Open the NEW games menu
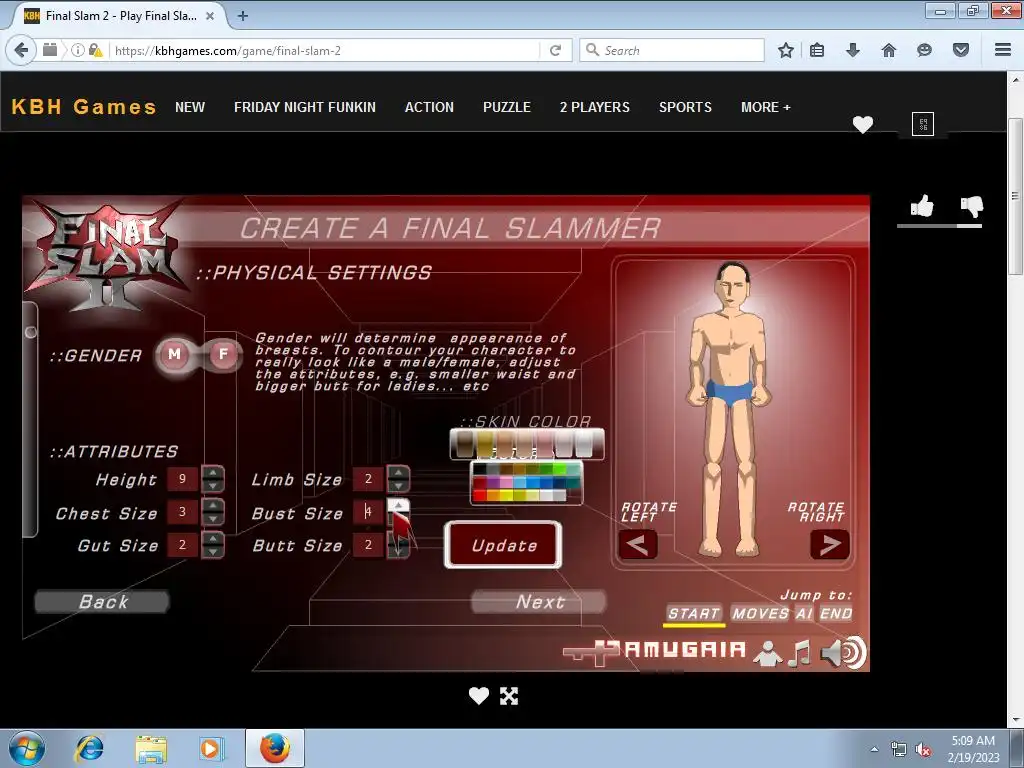Image resolution: width=1024 pixels, height=768 pixels. [x=190, y=107]
